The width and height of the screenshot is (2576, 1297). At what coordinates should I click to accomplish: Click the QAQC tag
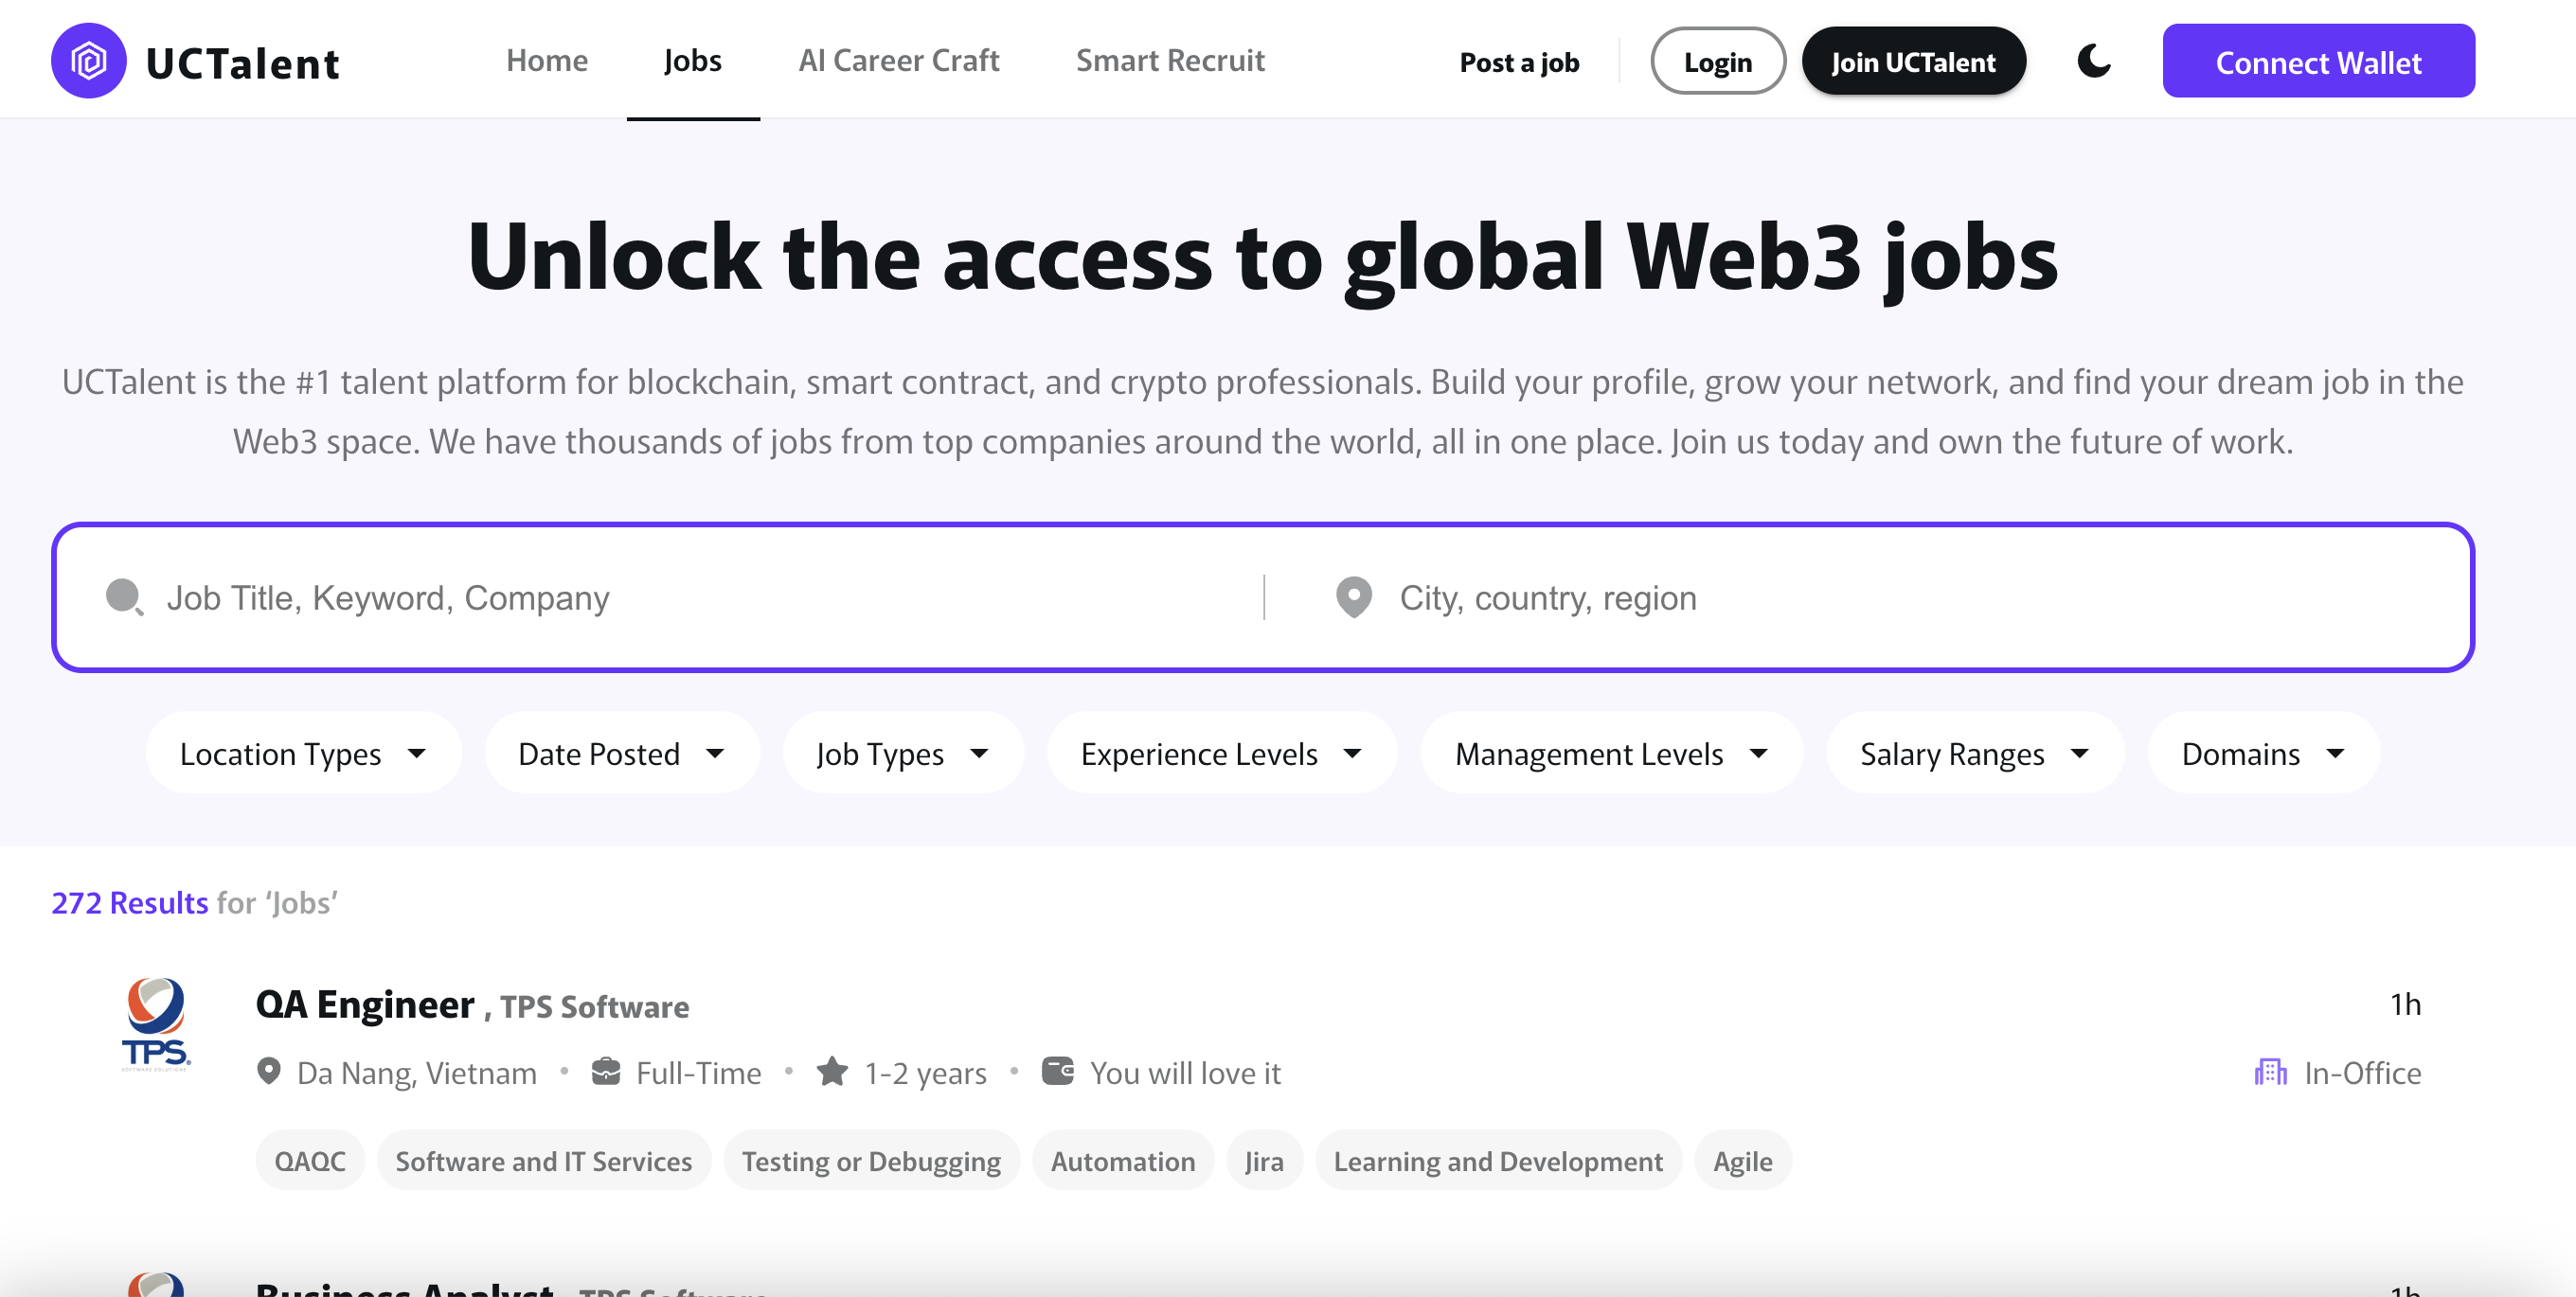point(310,1160)
